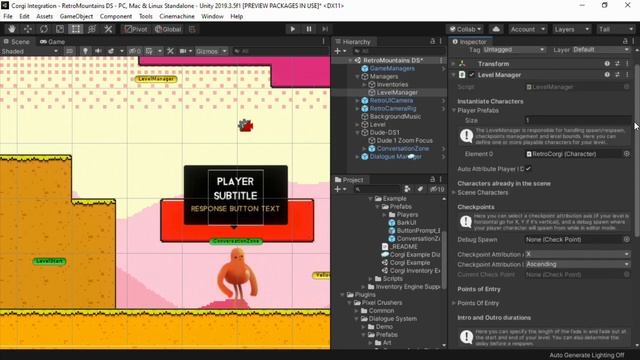Start Play mode
Viewport: 640px width, 360px height.
(293, 29)
